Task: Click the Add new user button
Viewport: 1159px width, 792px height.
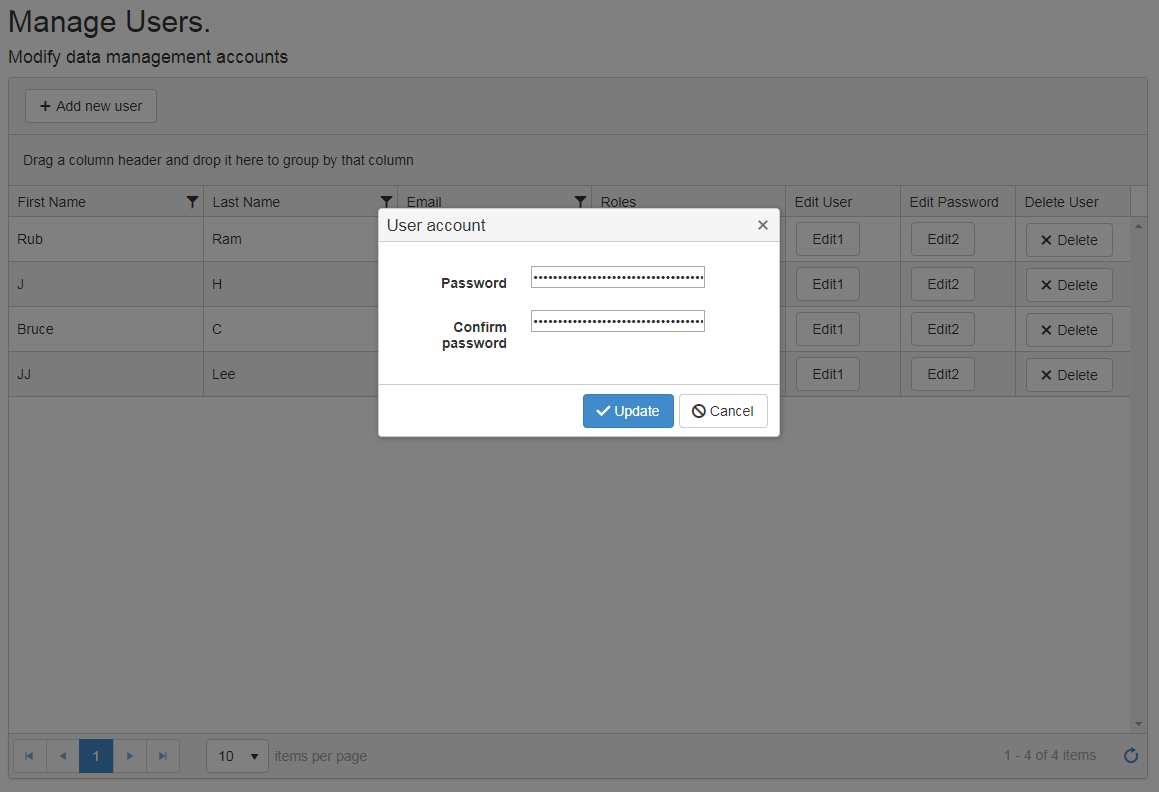Action: 91,106
